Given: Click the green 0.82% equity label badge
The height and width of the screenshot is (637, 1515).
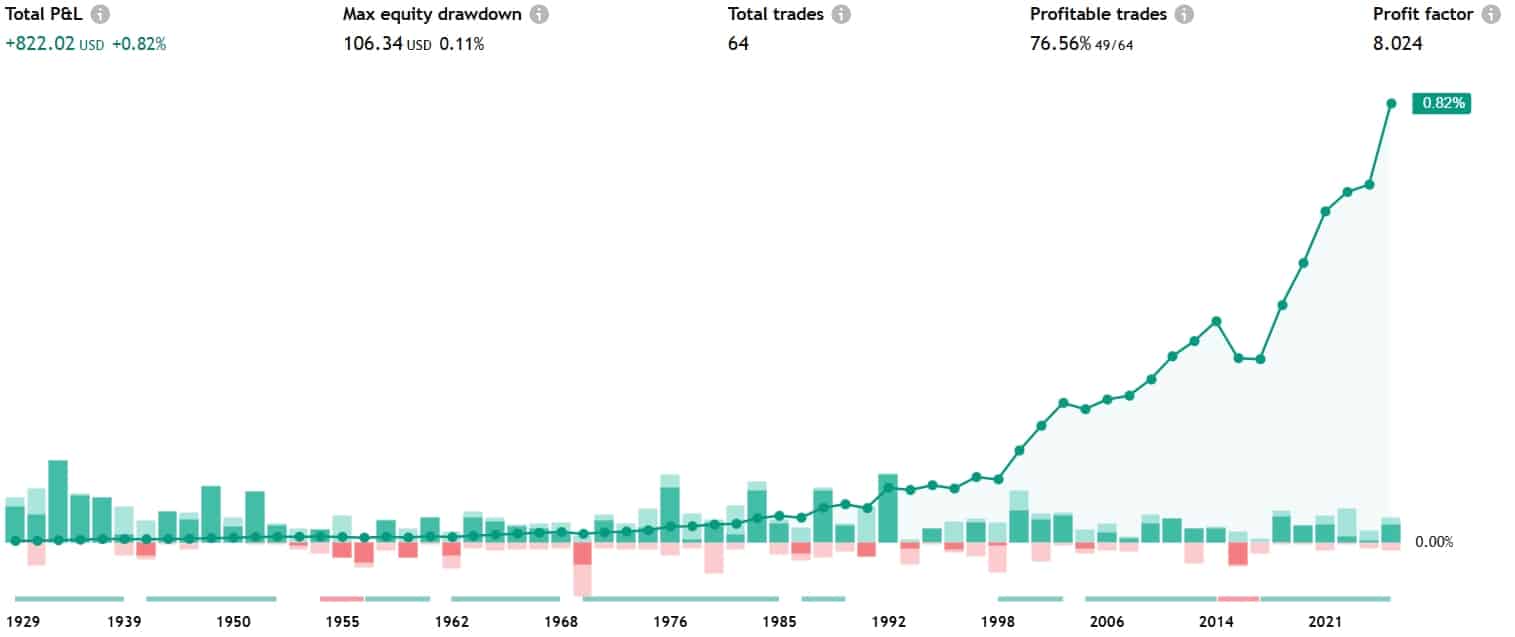Looking at the screenshot, I should [1441, 103].
